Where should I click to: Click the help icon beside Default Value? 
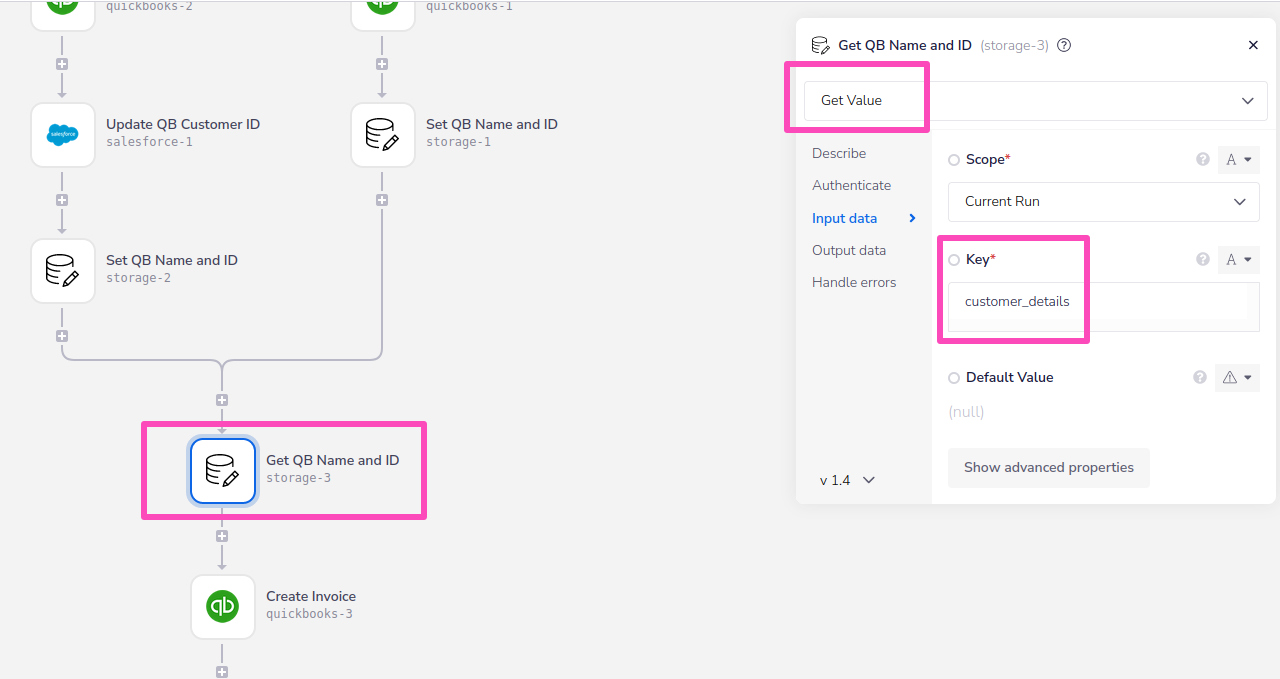coord(1200,377)
